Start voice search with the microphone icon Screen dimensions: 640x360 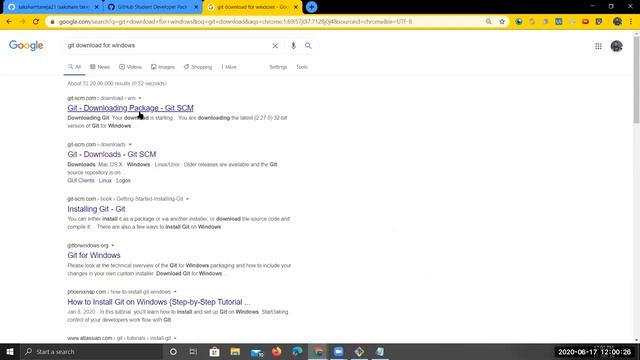(293, 46)
